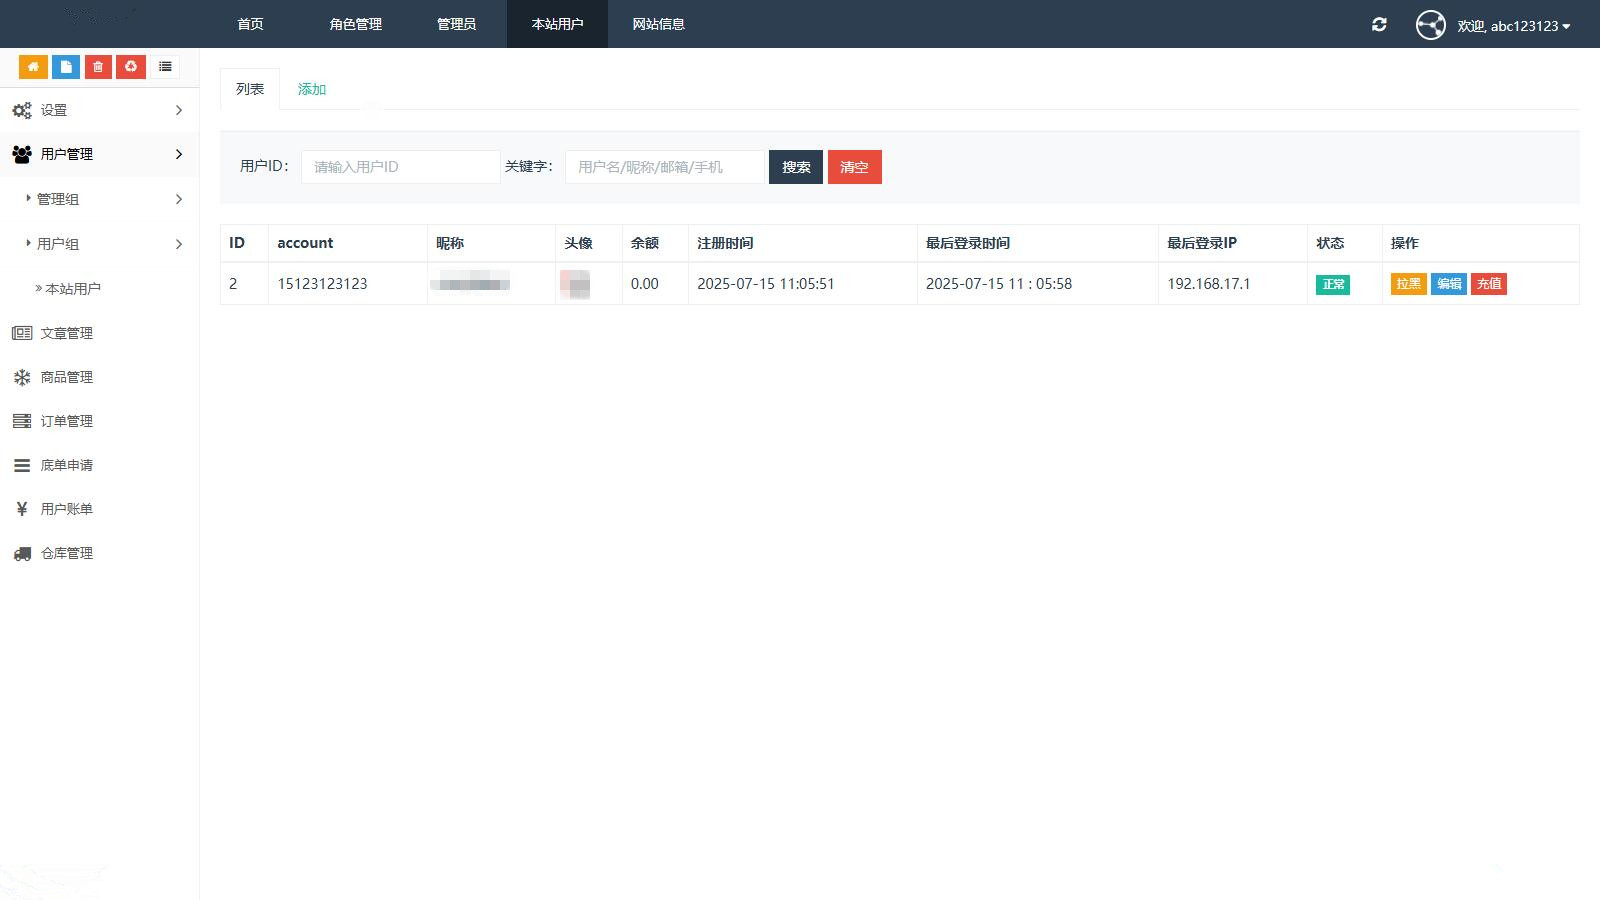Expand the 用户组 submenu
Screen dimensions: 1600x900
point(104,244)
